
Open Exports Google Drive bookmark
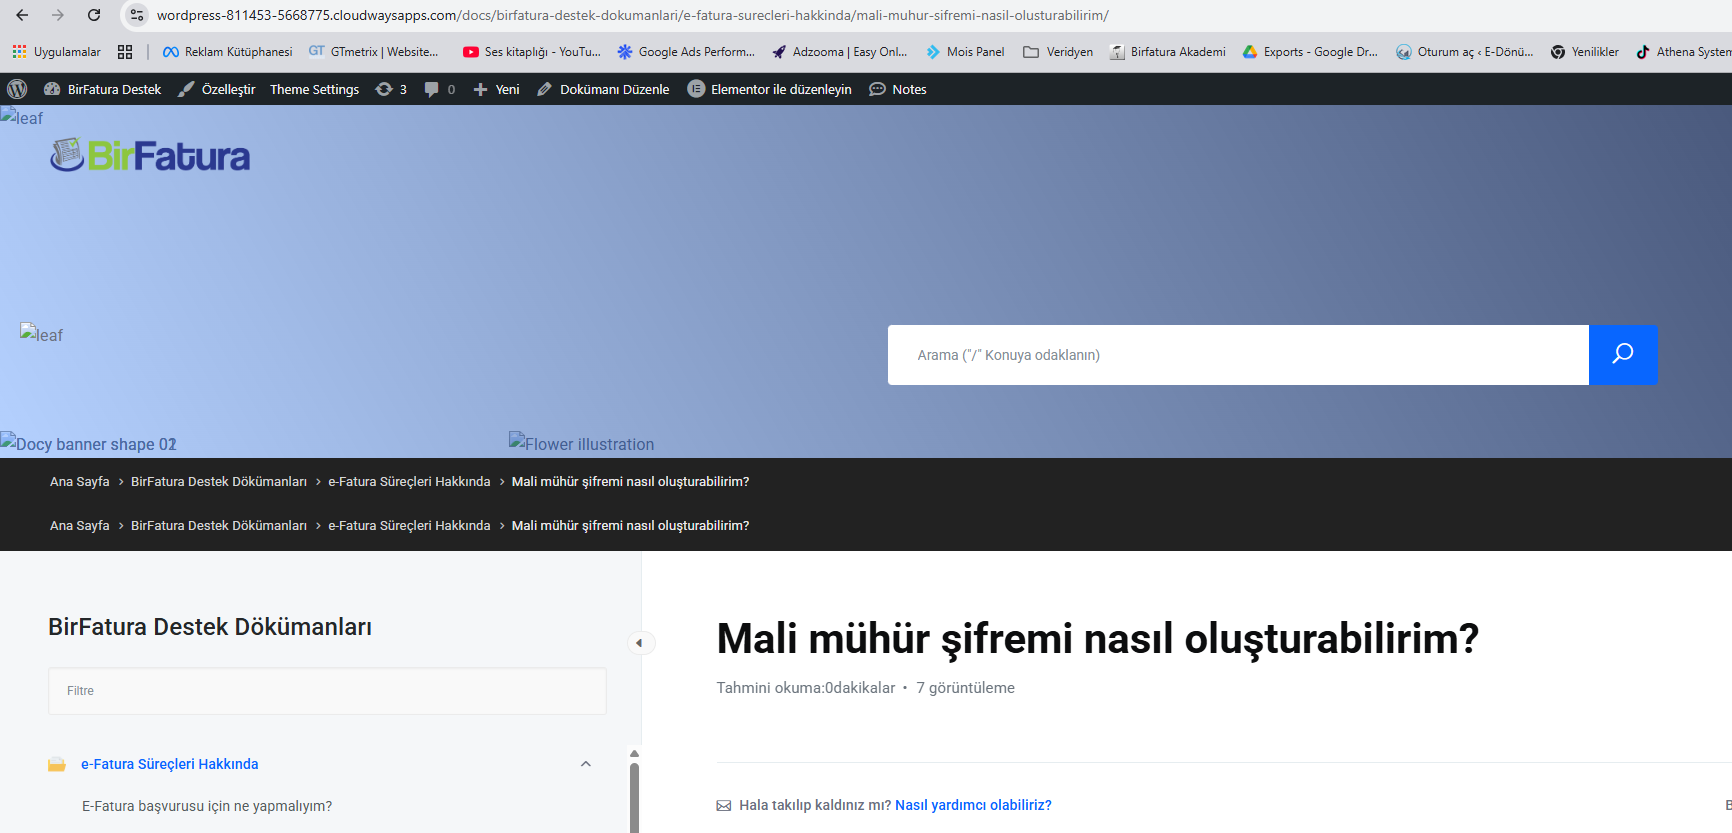[x=1310, y=52]
